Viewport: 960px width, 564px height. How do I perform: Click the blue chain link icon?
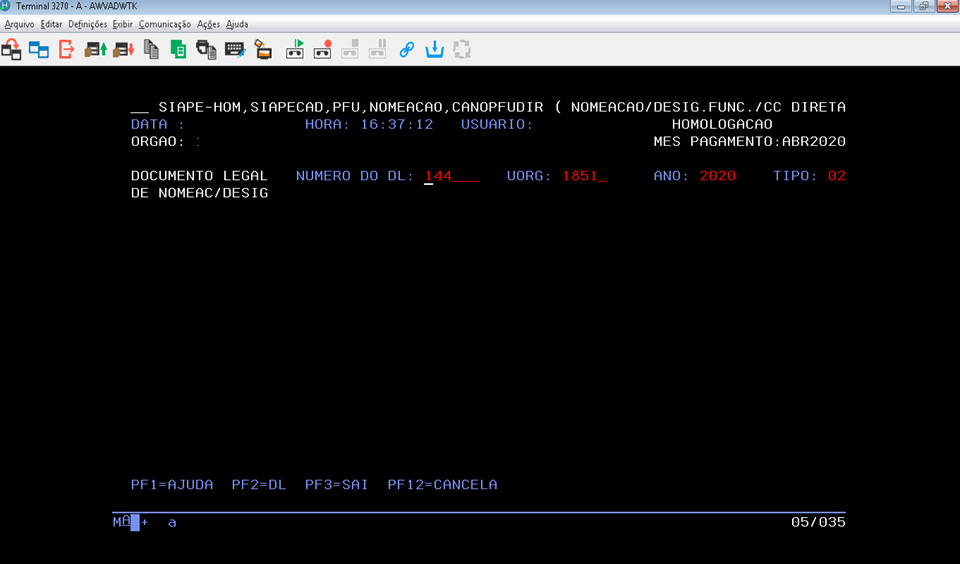click(406, 48)
